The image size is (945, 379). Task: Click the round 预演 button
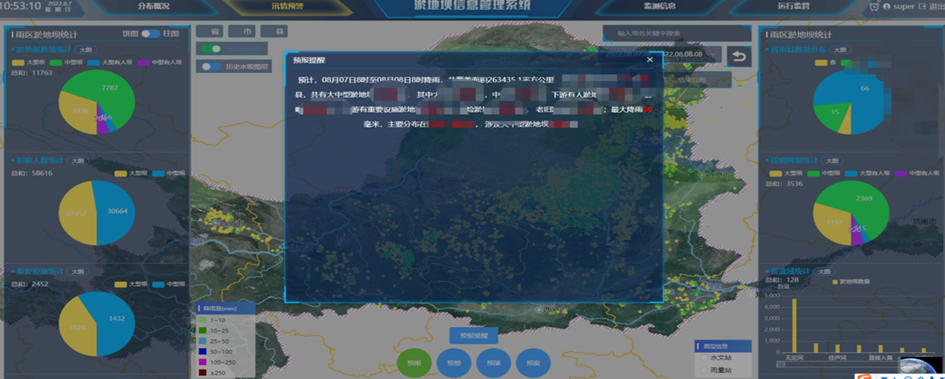(x=493, y=363)
